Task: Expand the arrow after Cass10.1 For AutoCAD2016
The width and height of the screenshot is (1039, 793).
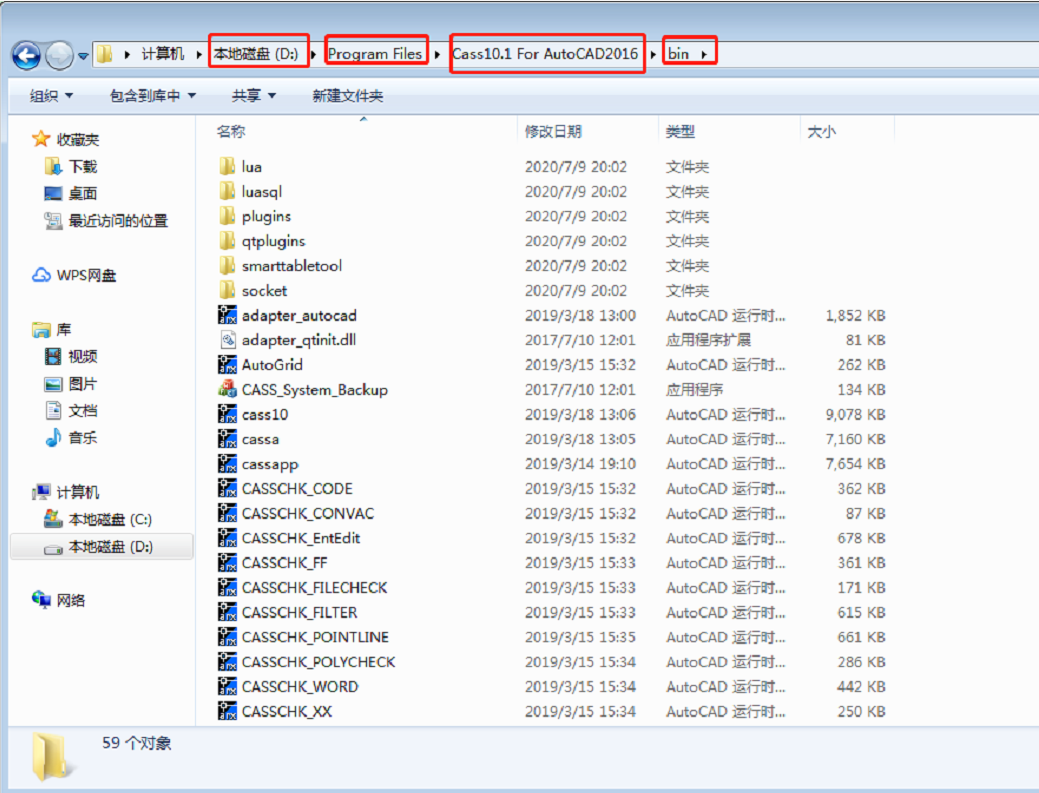Action: 653,54
